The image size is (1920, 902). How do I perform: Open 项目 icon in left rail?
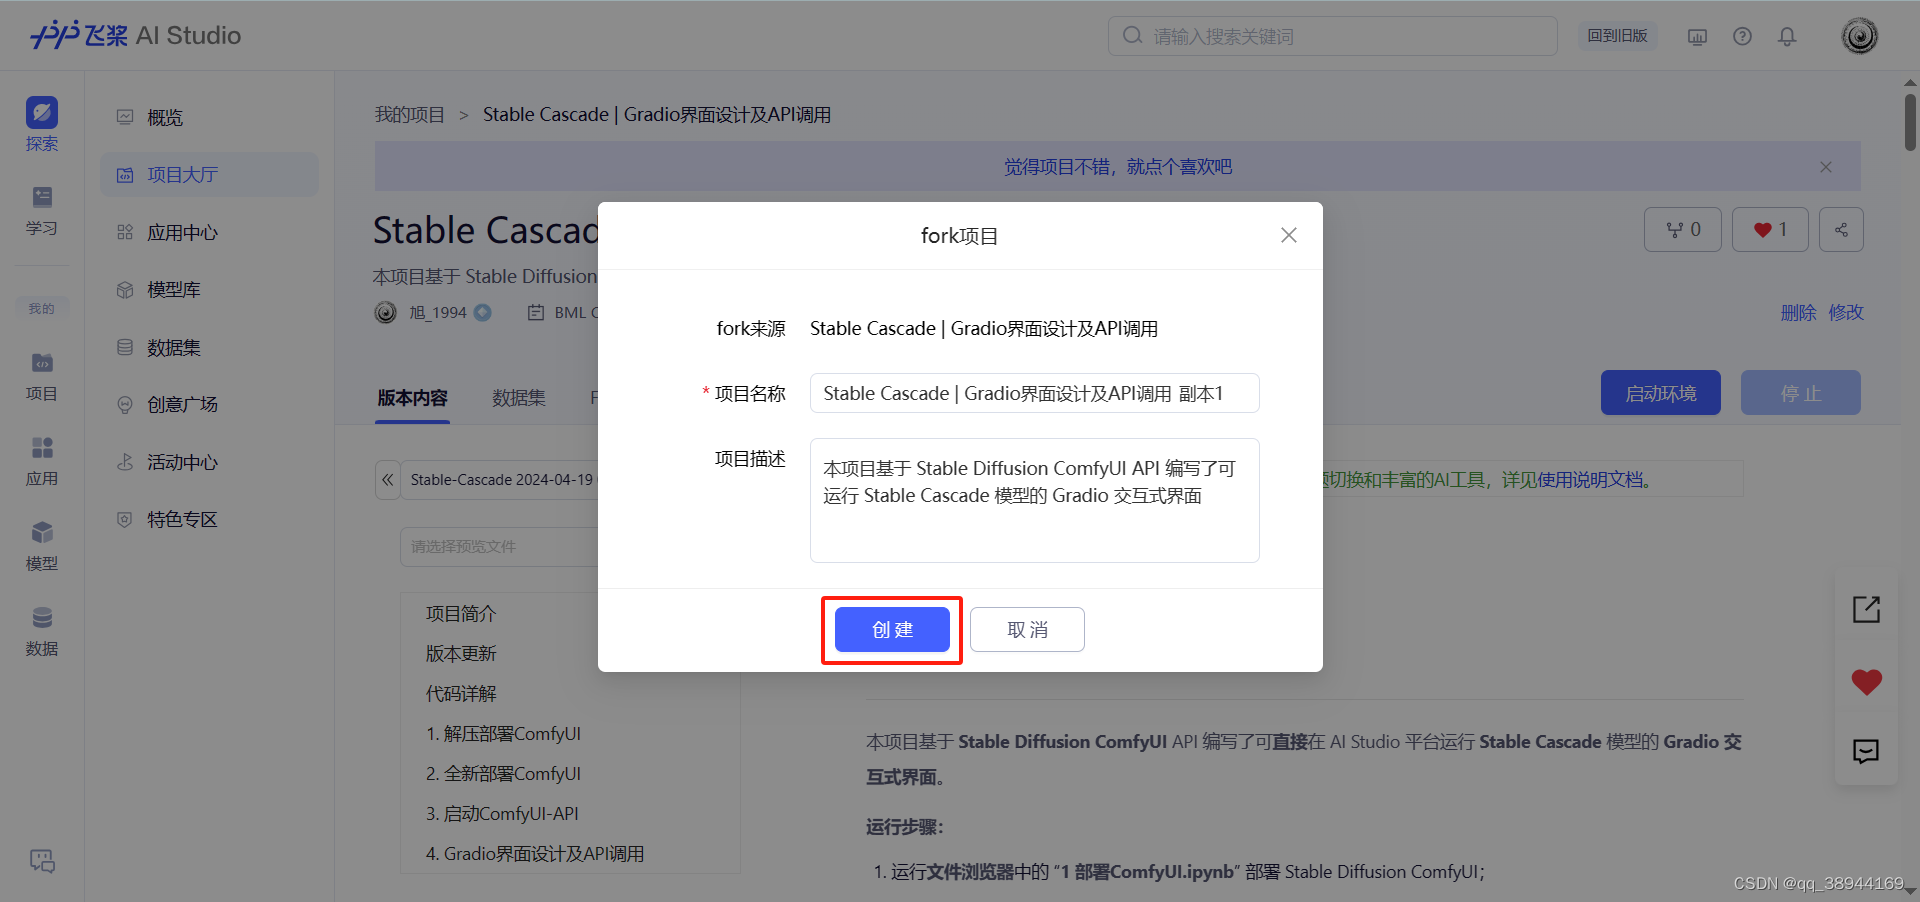(42, 377)
